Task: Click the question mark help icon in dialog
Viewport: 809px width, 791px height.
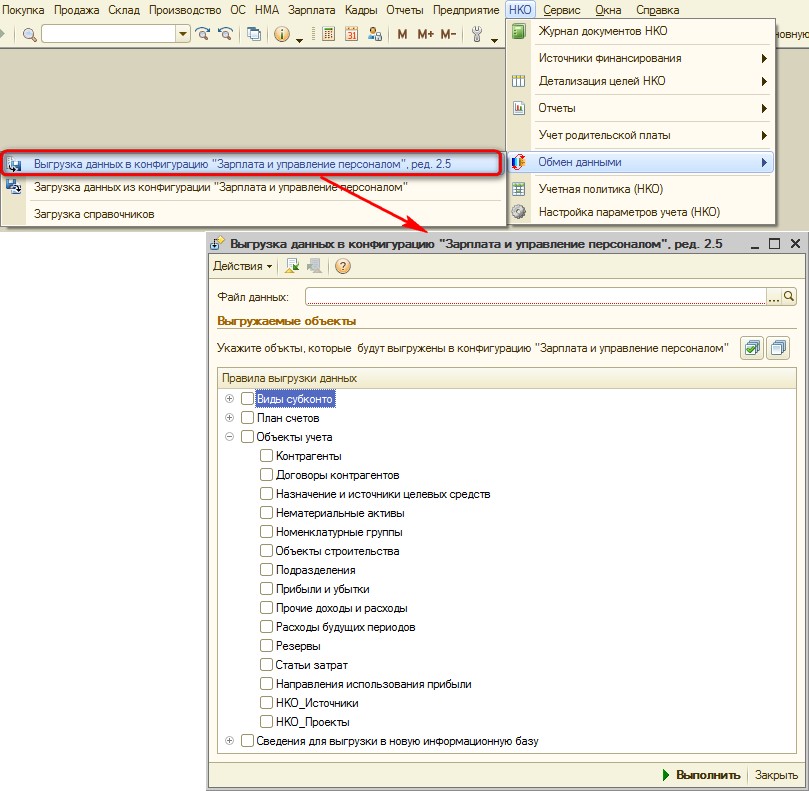Action: [x=343, y=266]
